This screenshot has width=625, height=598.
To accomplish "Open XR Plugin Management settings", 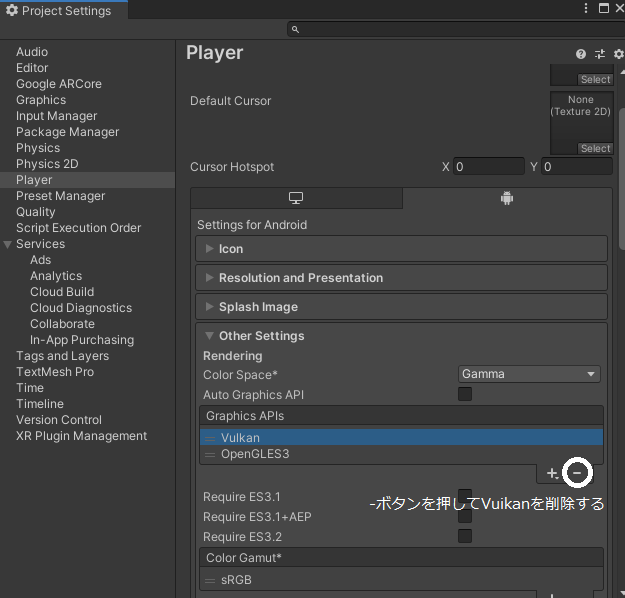I will (81, 436).
